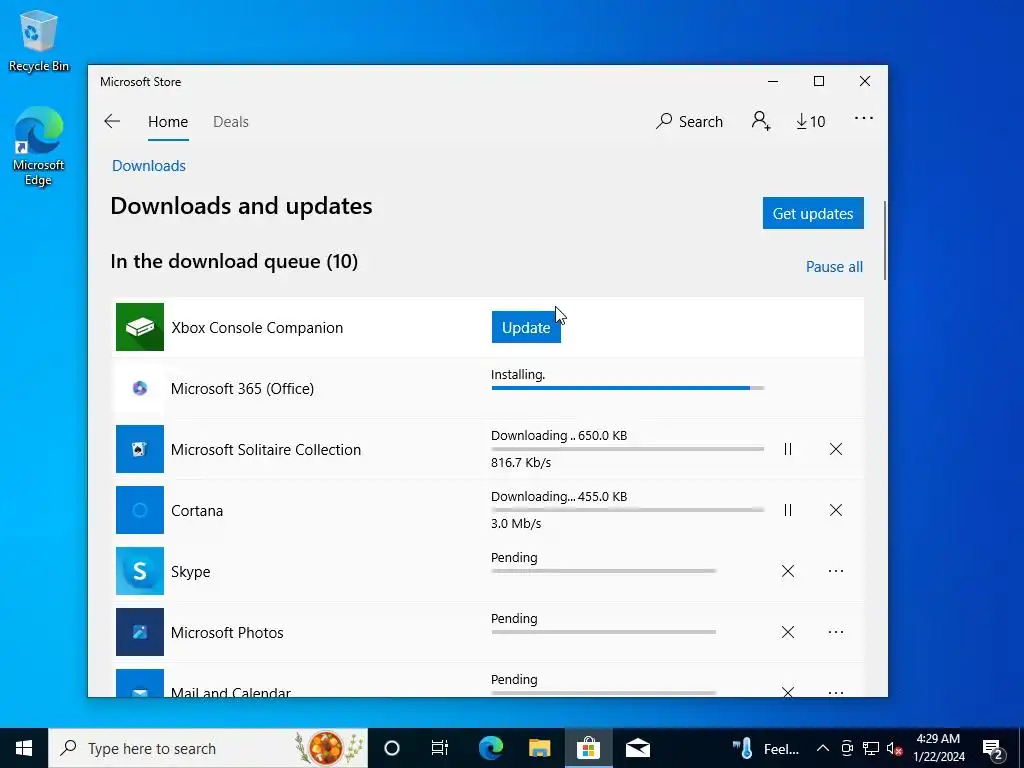1024x768 pixels.
Task: Click the Store window vertical scrollbar
Action: click(x=884, y=240)
